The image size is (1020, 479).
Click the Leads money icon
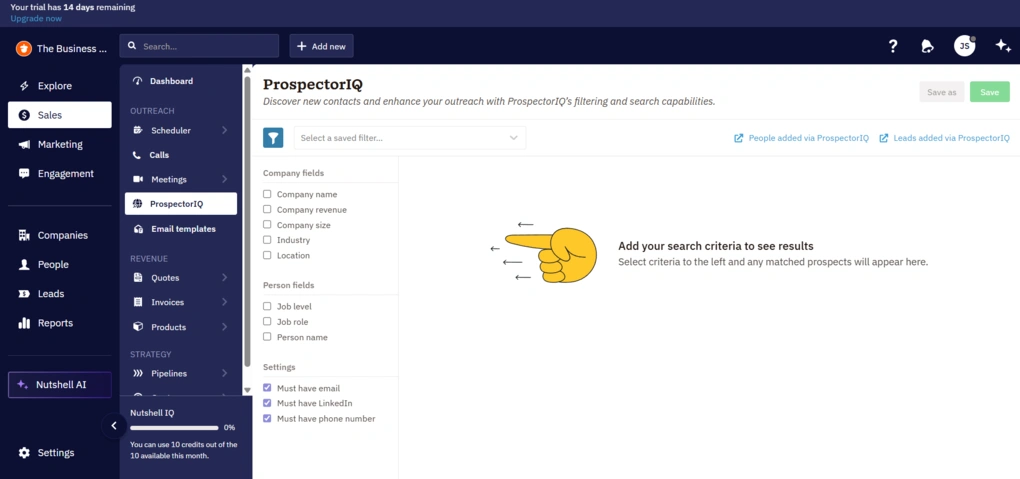point(24,294)
